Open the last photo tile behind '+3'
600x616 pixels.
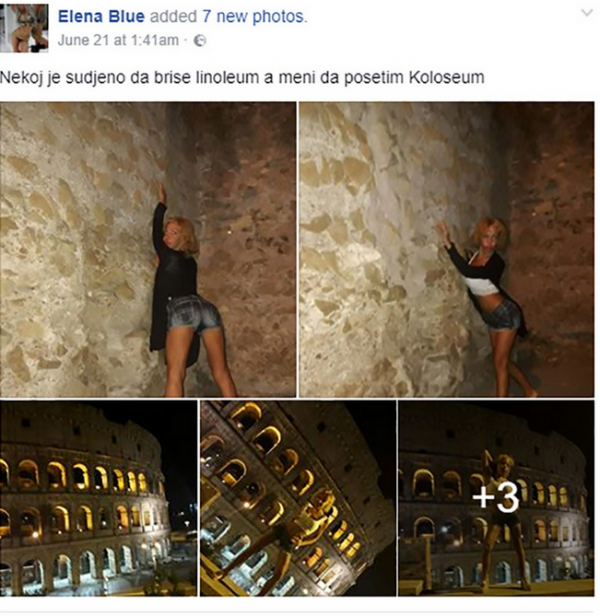(x=496, y=498)
